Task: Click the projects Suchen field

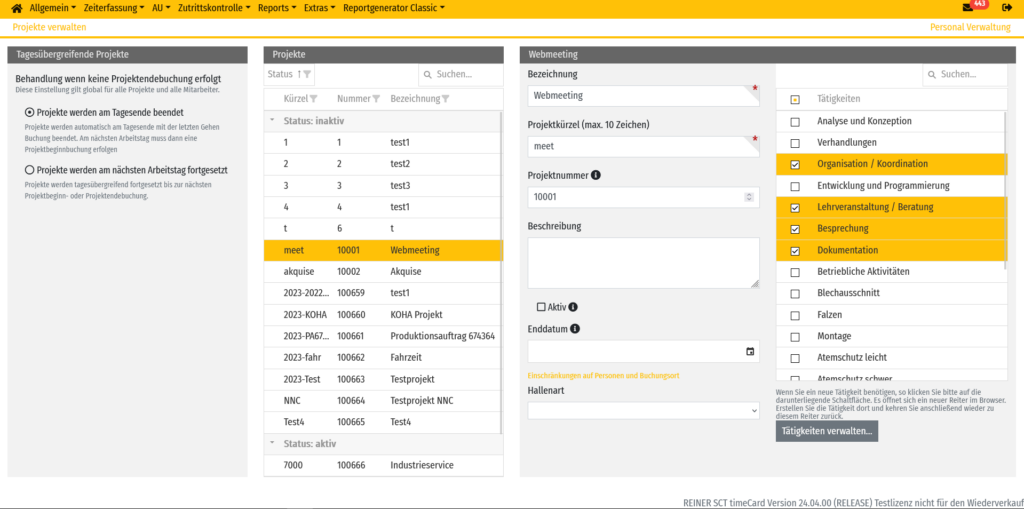Action: pos(461,74)
